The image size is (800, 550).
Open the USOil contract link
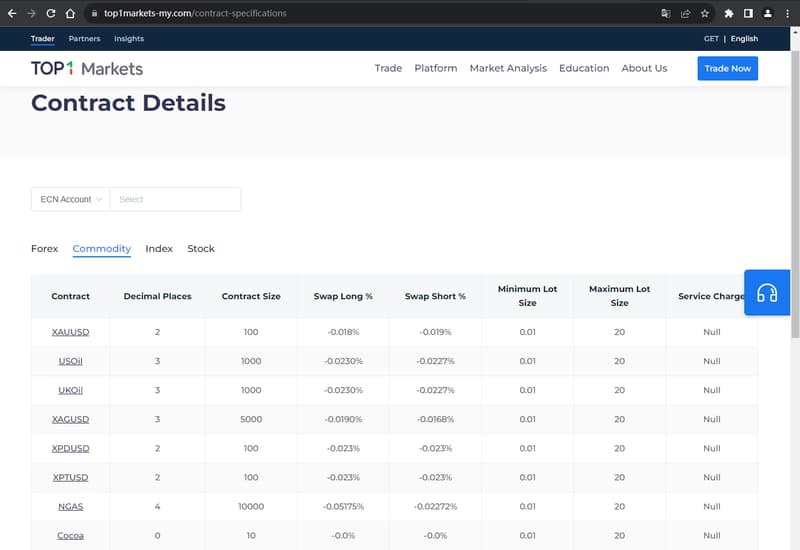[x=70, y=361]
